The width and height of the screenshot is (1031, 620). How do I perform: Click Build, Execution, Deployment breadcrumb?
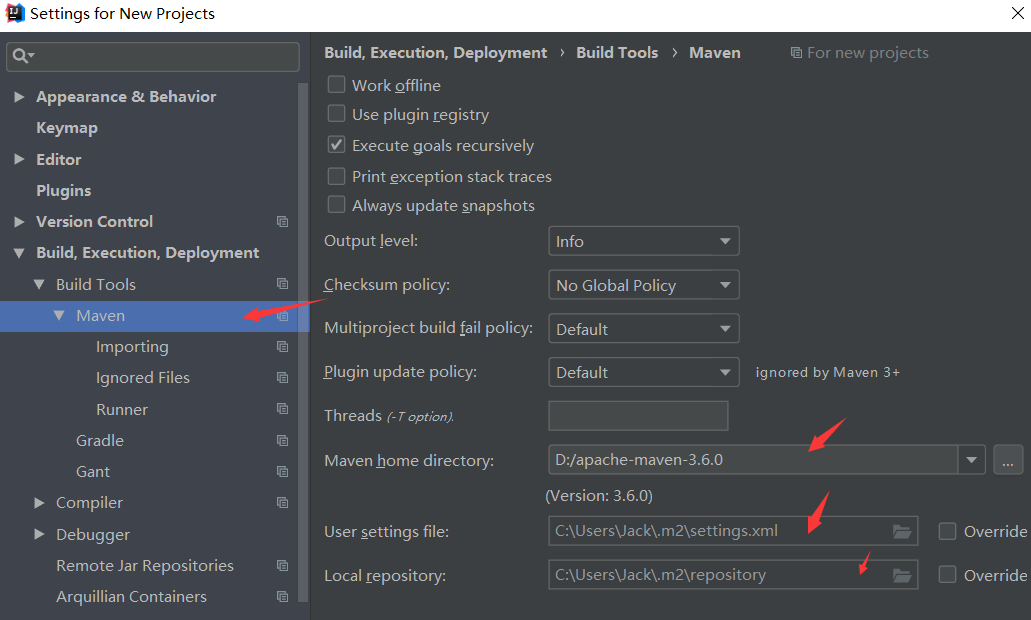(x=435, y=53)
